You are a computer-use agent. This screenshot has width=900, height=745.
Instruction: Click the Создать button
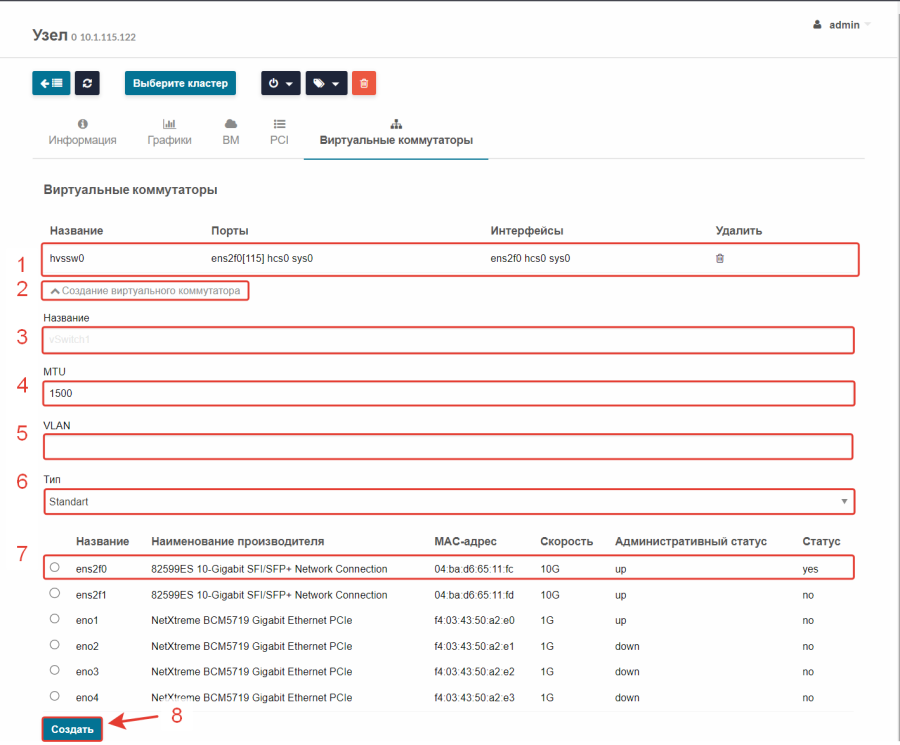(72, 730)
